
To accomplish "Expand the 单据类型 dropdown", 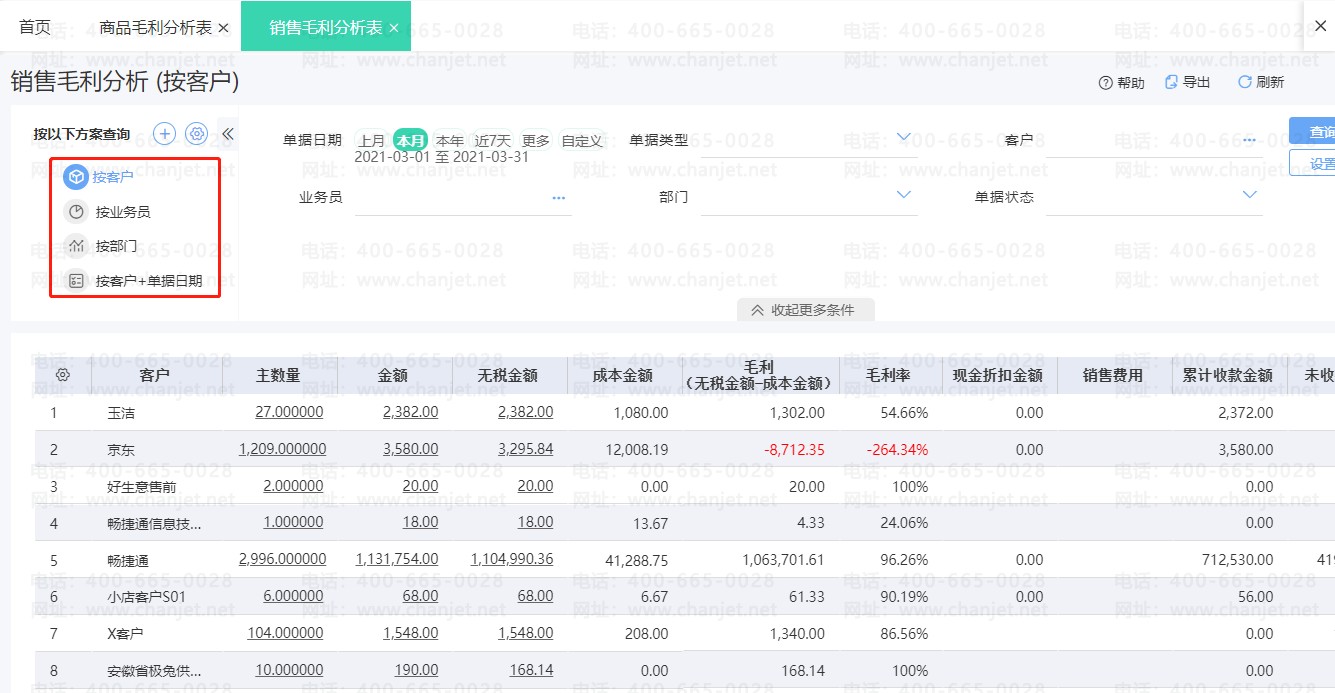I will [904, 137].
